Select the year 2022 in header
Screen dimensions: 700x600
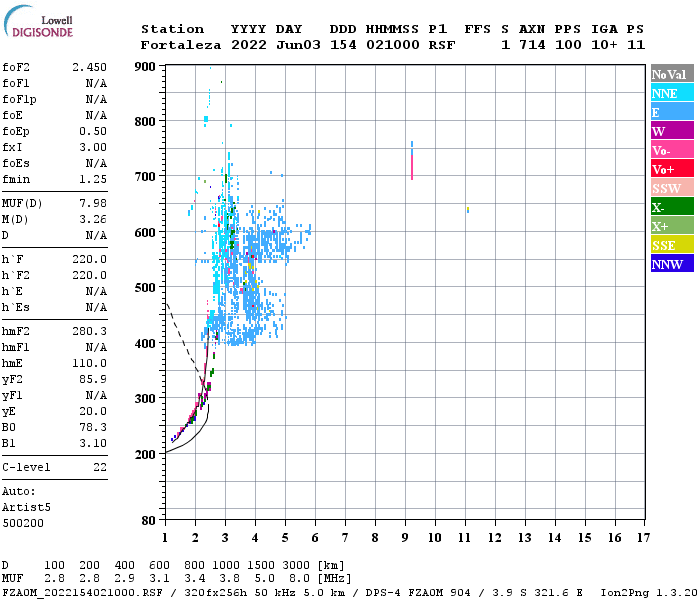click(x=249, y=45)
